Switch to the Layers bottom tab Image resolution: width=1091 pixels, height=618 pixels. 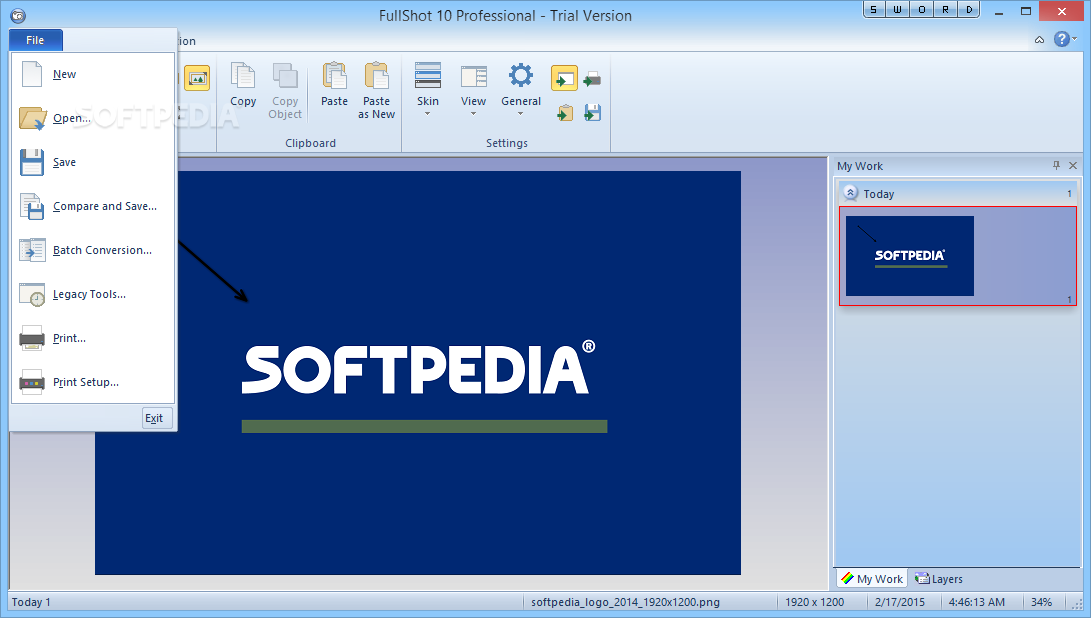pos(939,578)
